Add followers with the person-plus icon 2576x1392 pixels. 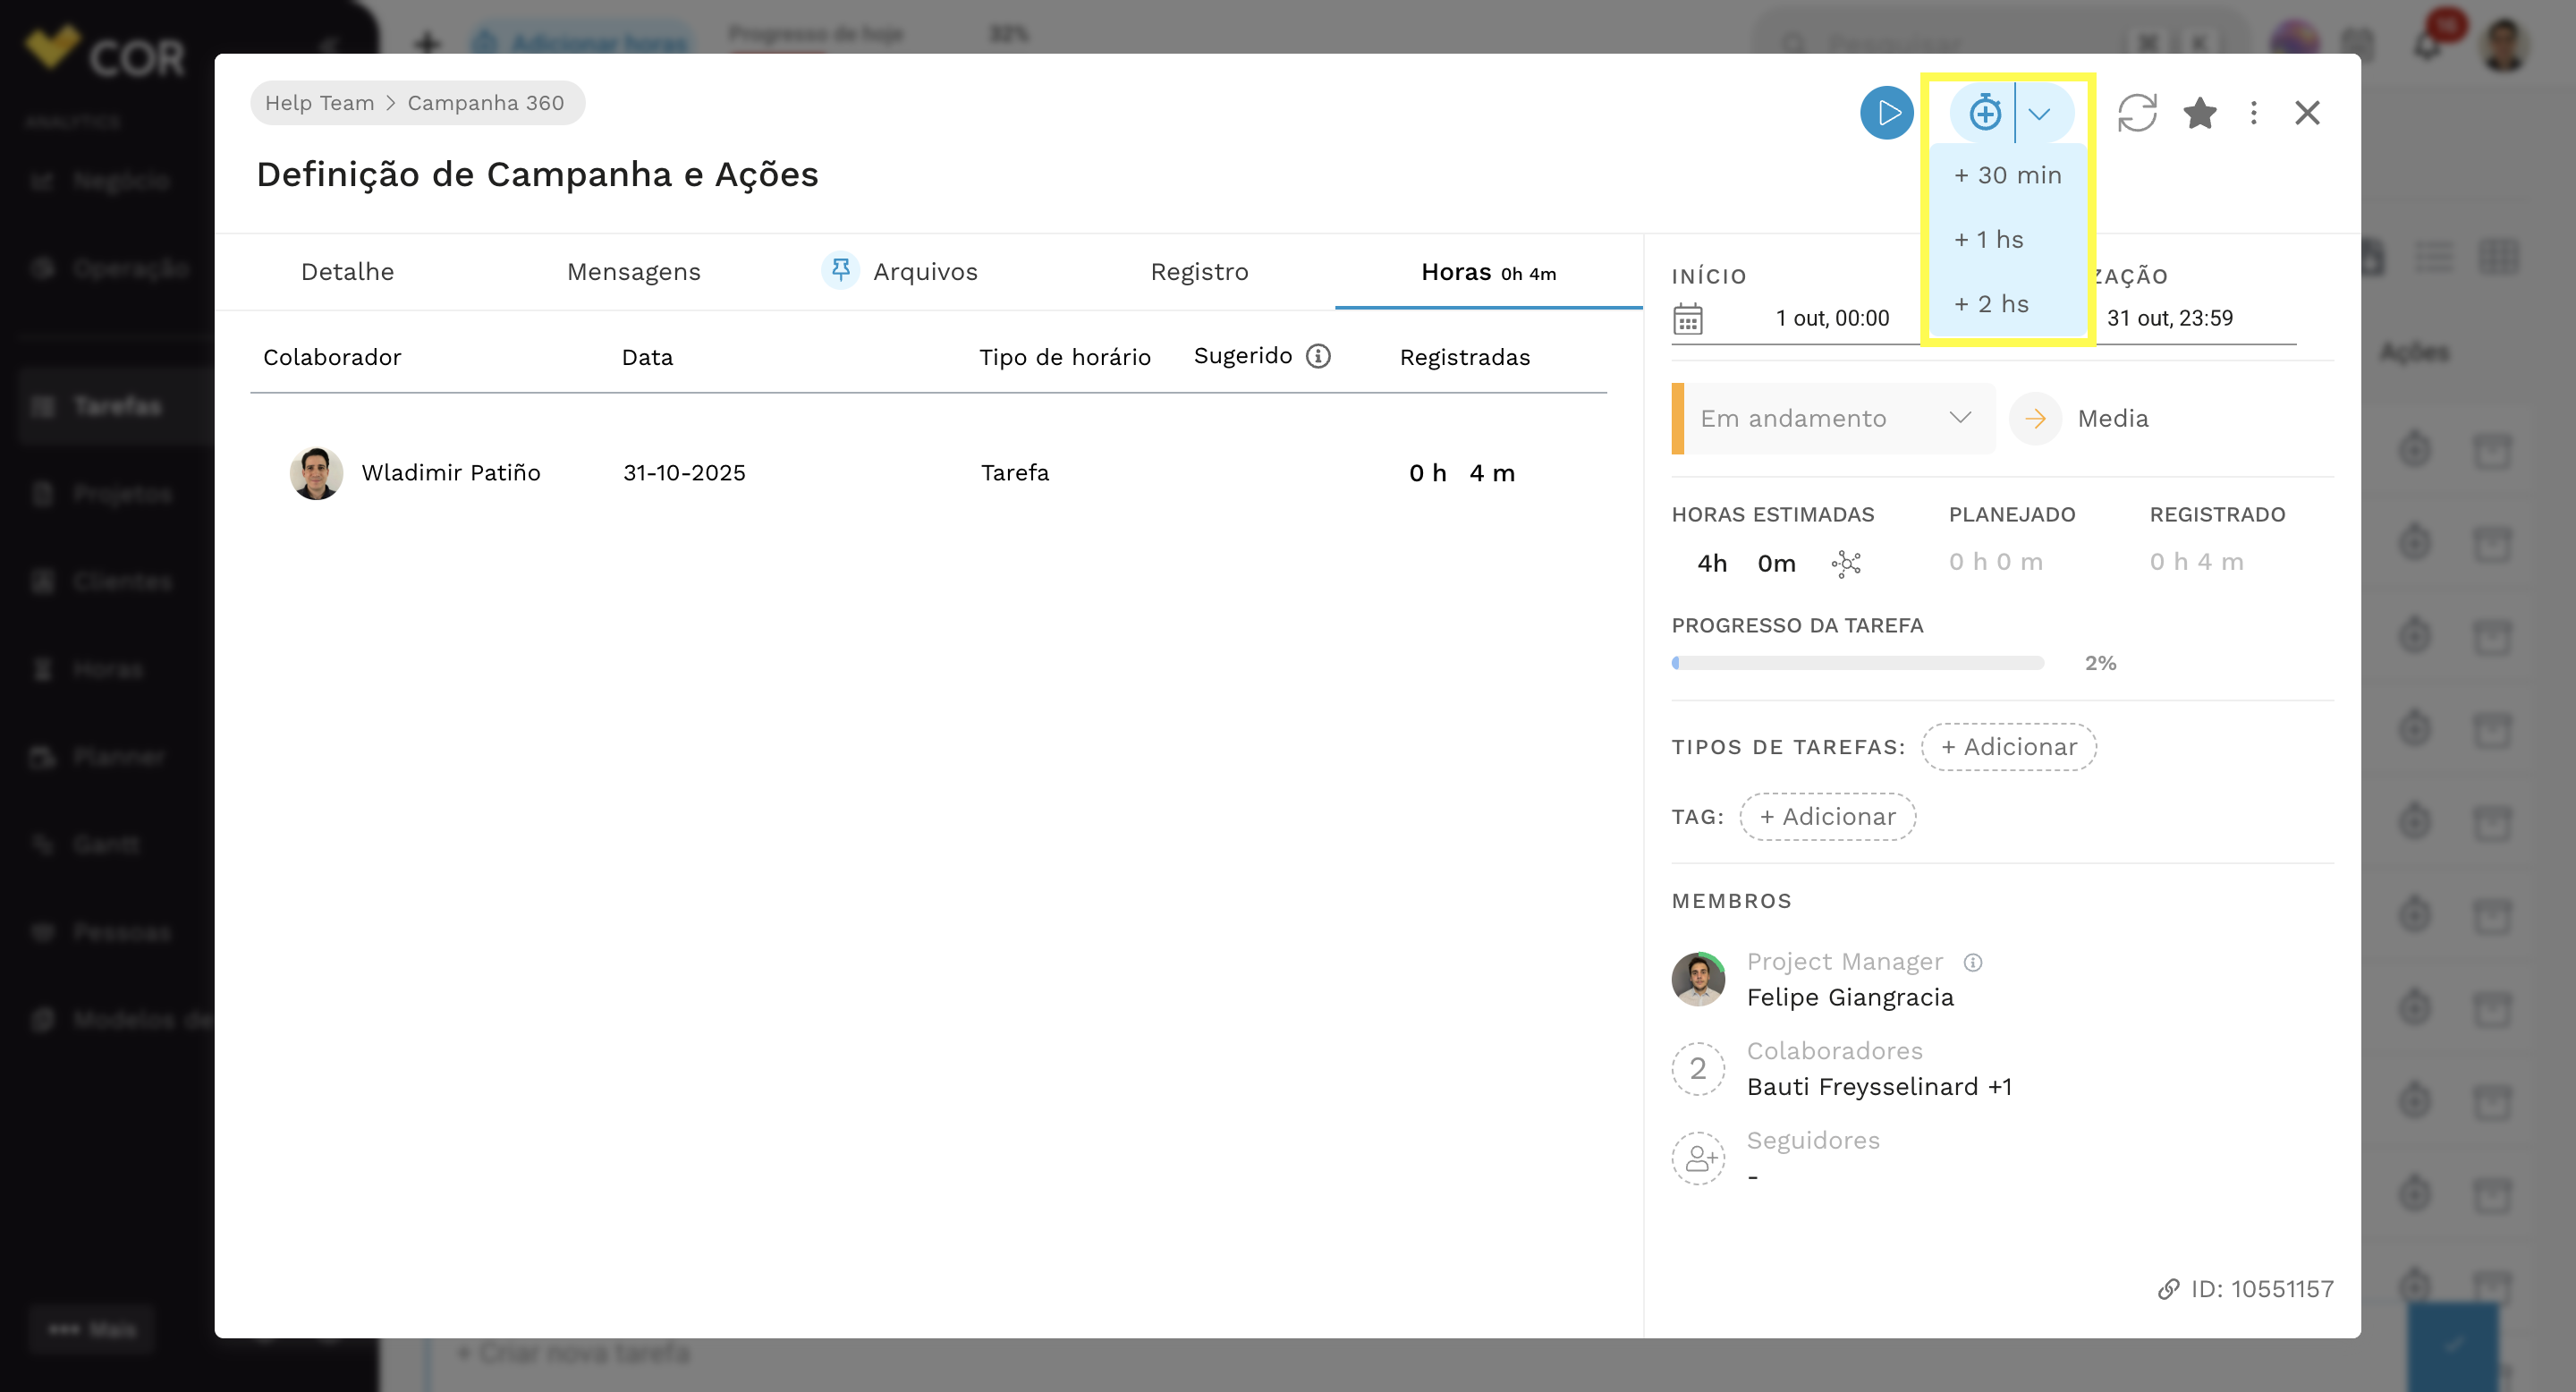[1698, 1158]
